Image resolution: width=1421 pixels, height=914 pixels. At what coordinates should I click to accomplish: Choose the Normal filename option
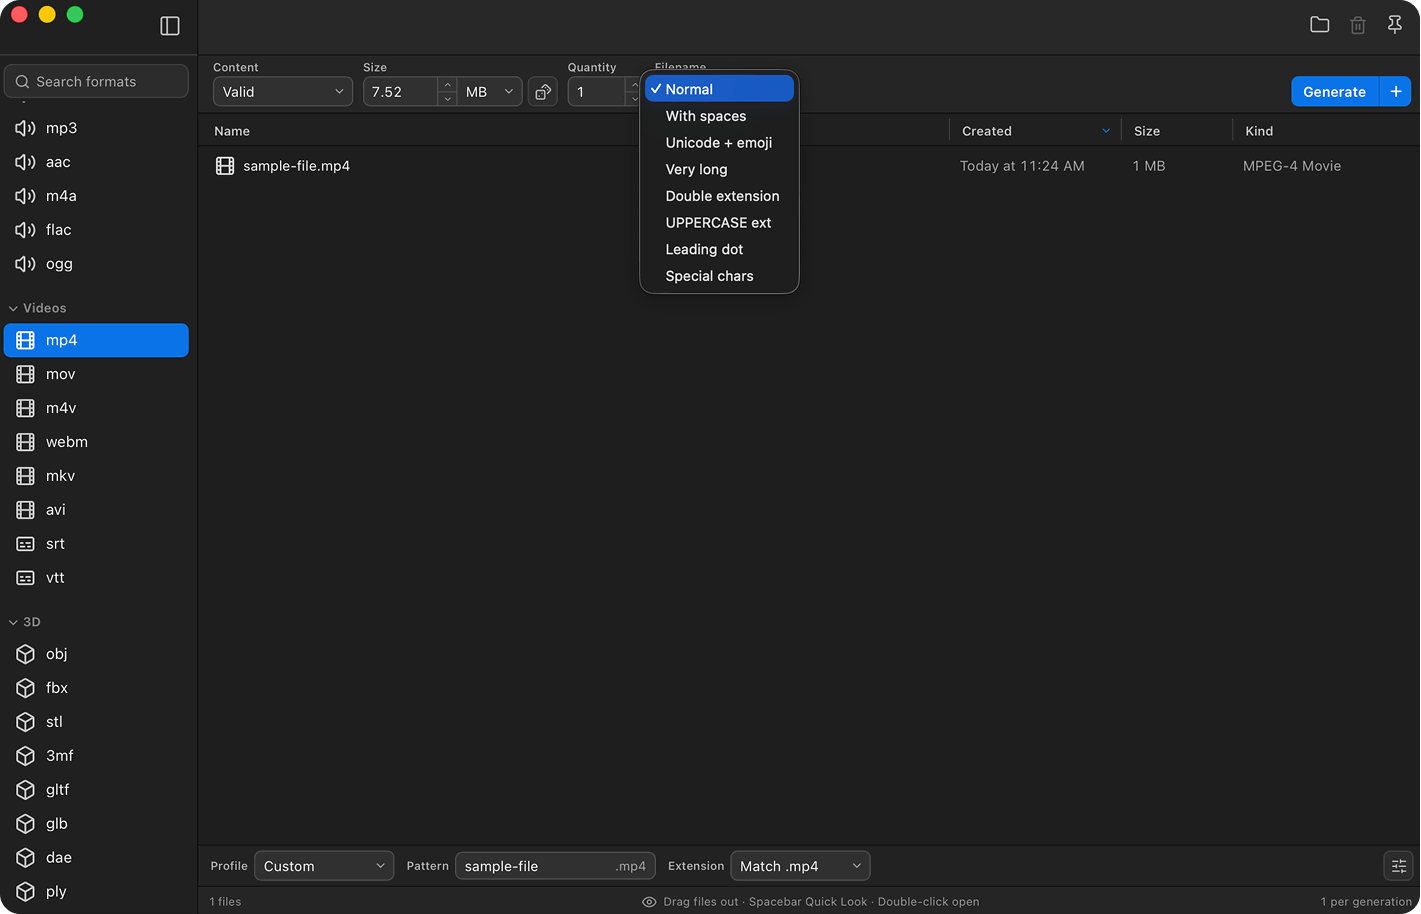[x=719, y=89]
